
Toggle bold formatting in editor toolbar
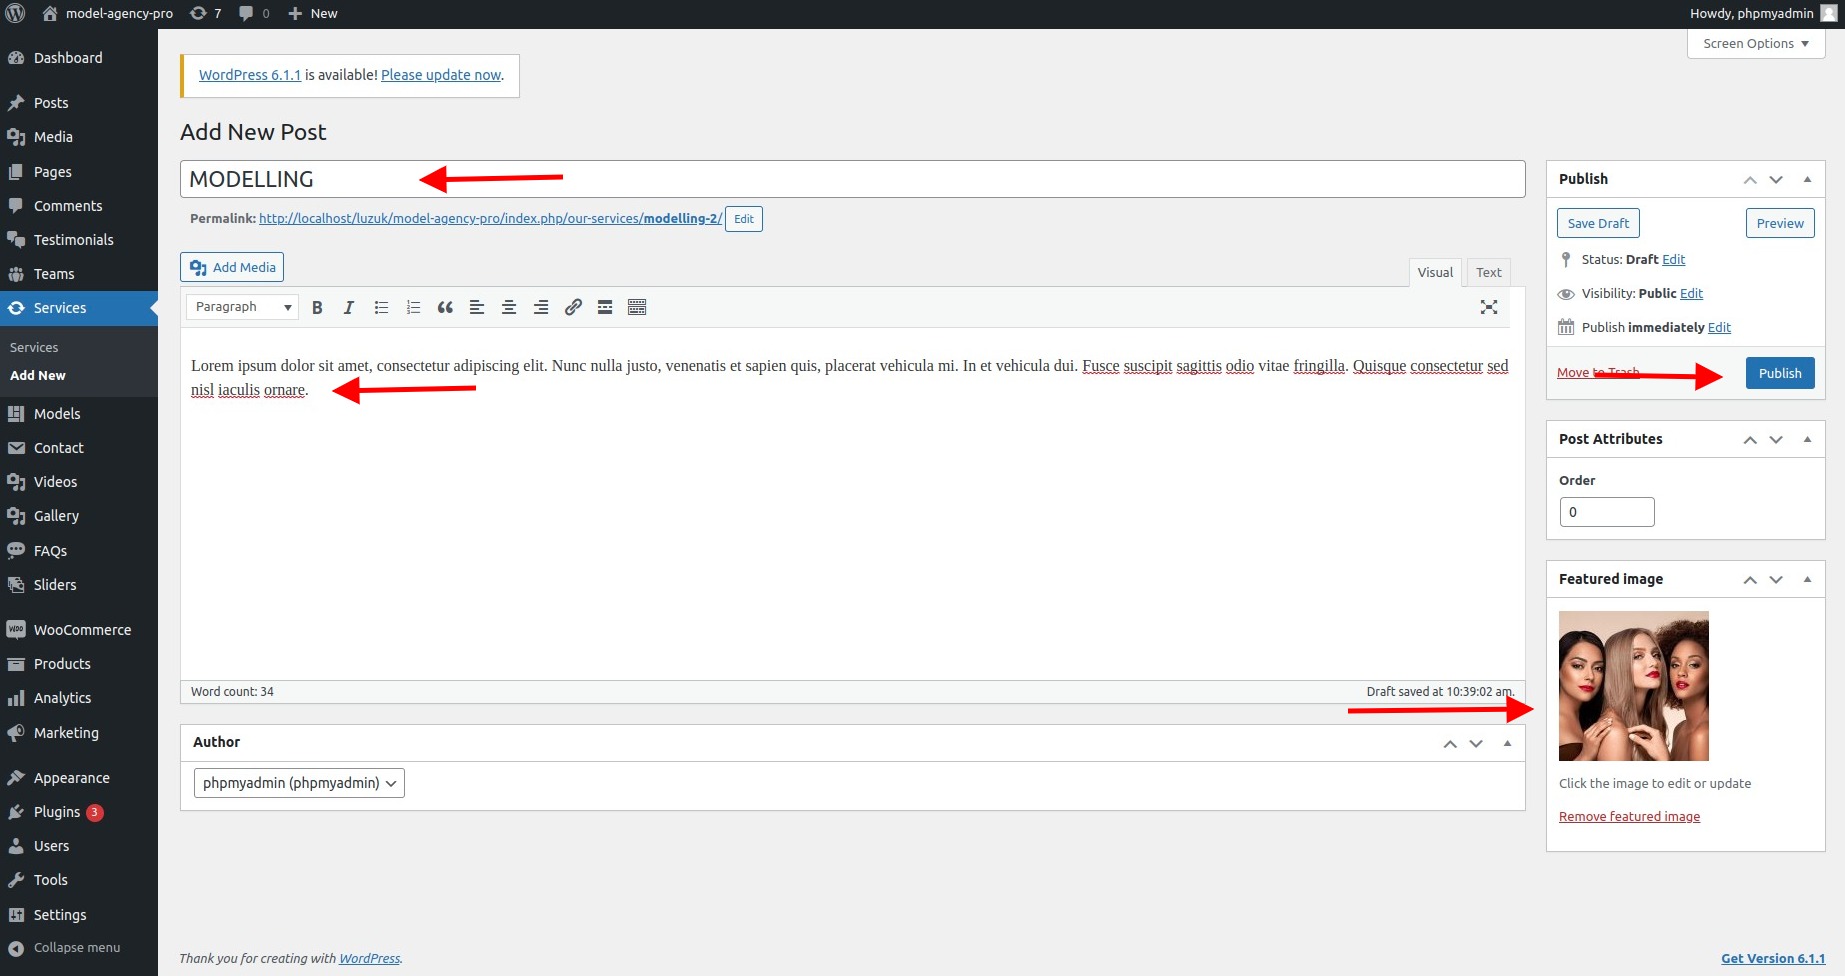tap(317, 308)
